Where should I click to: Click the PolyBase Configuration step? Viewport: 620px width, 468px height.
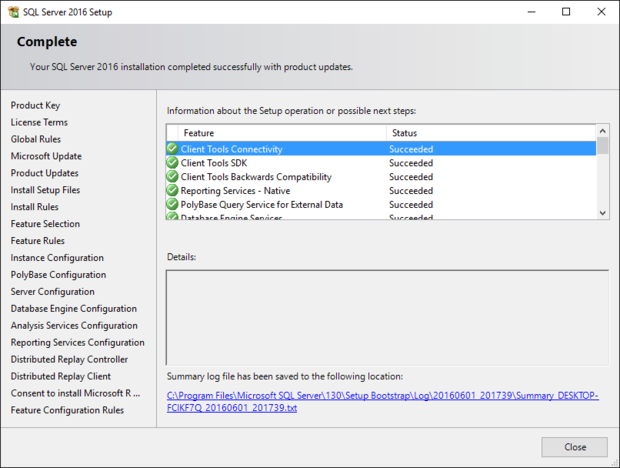coord(59,275)
